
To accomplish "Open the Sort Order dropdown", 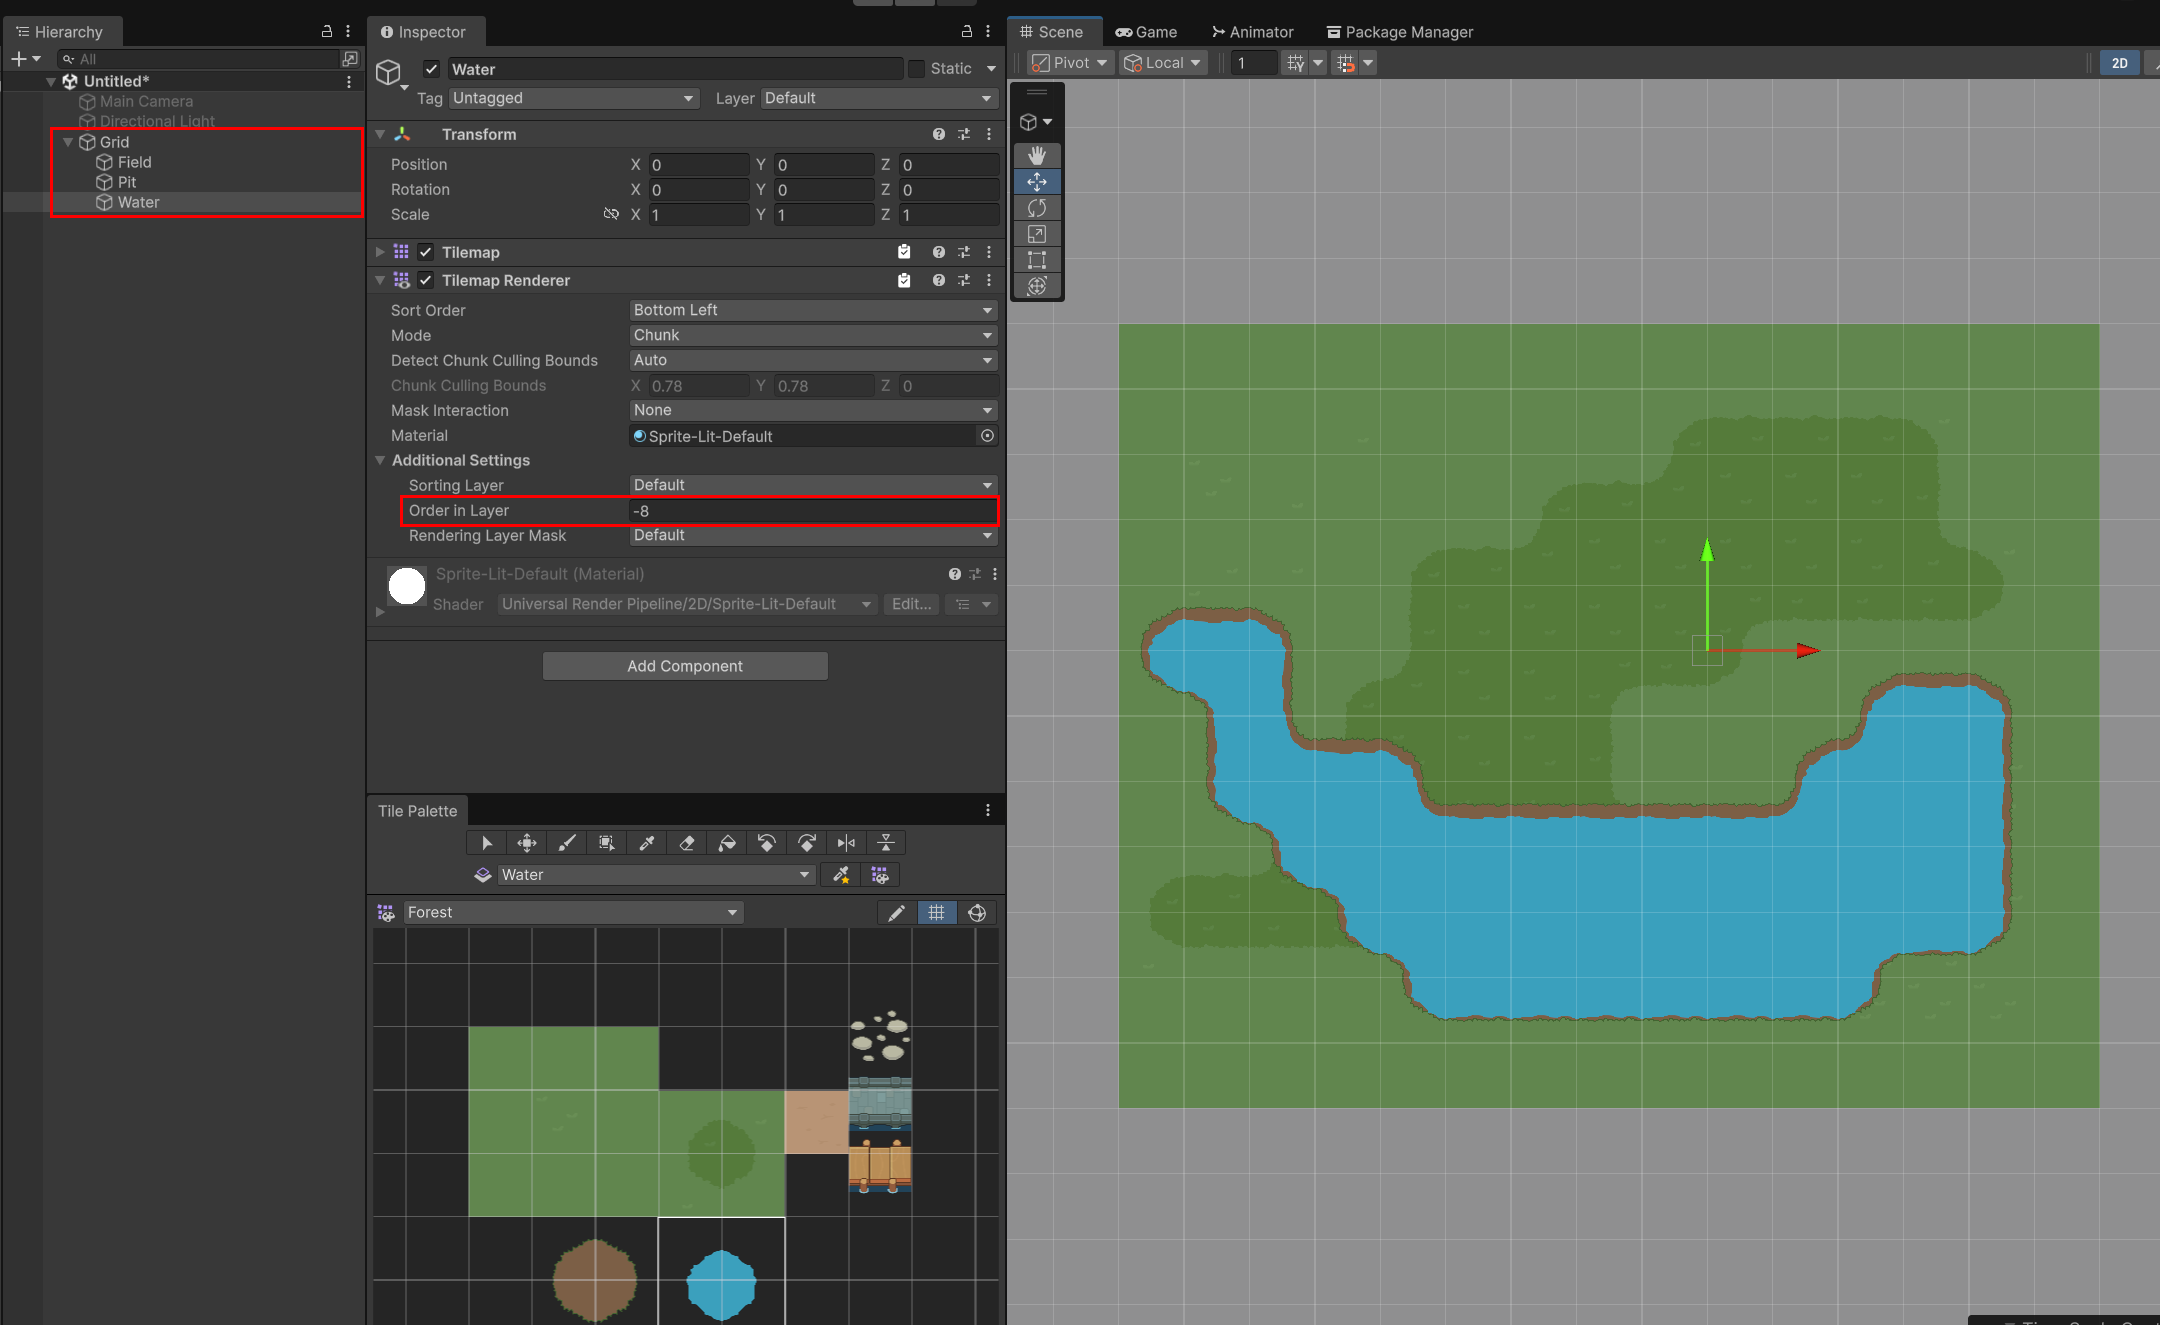I will pos(813,310).
